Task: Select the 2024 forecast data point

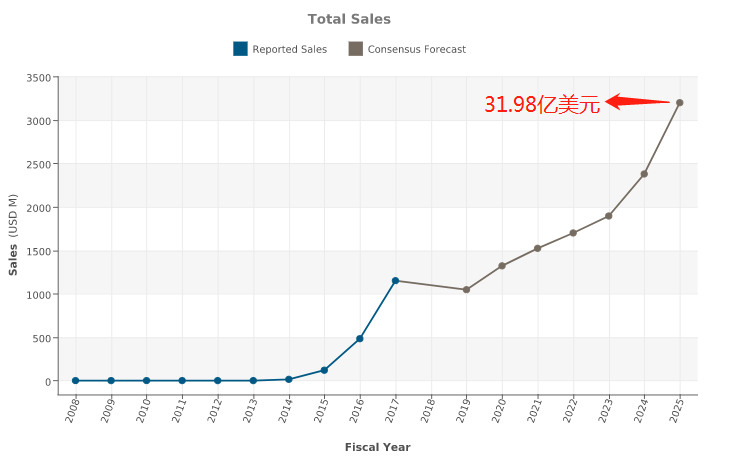Action: click(x=644, y=174)
